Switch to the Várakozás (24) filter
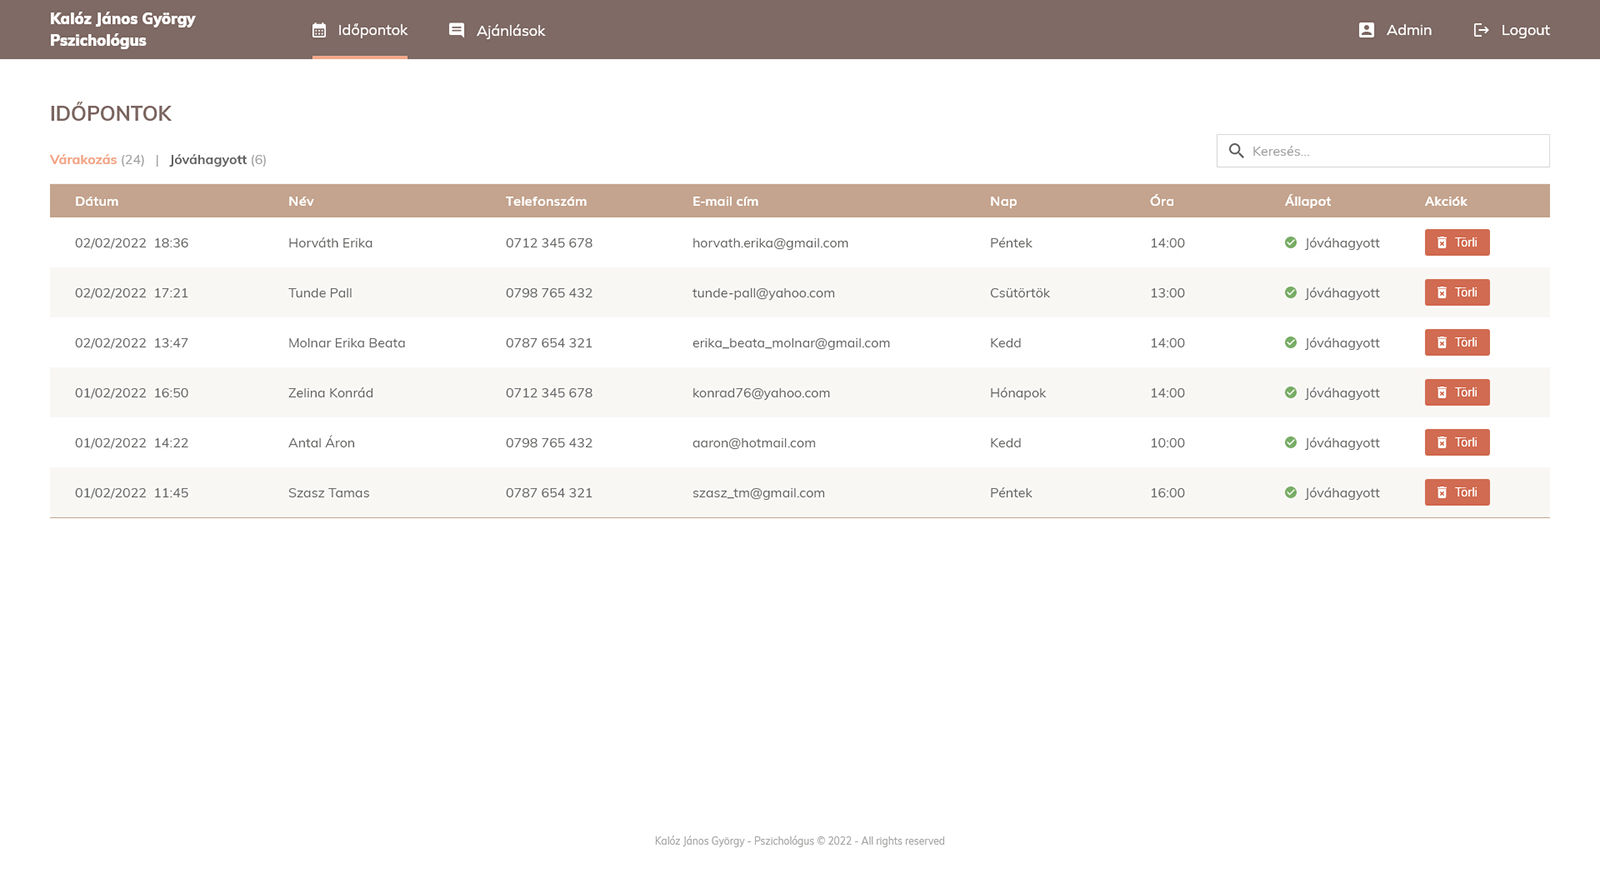 click(x=97, y=160)
